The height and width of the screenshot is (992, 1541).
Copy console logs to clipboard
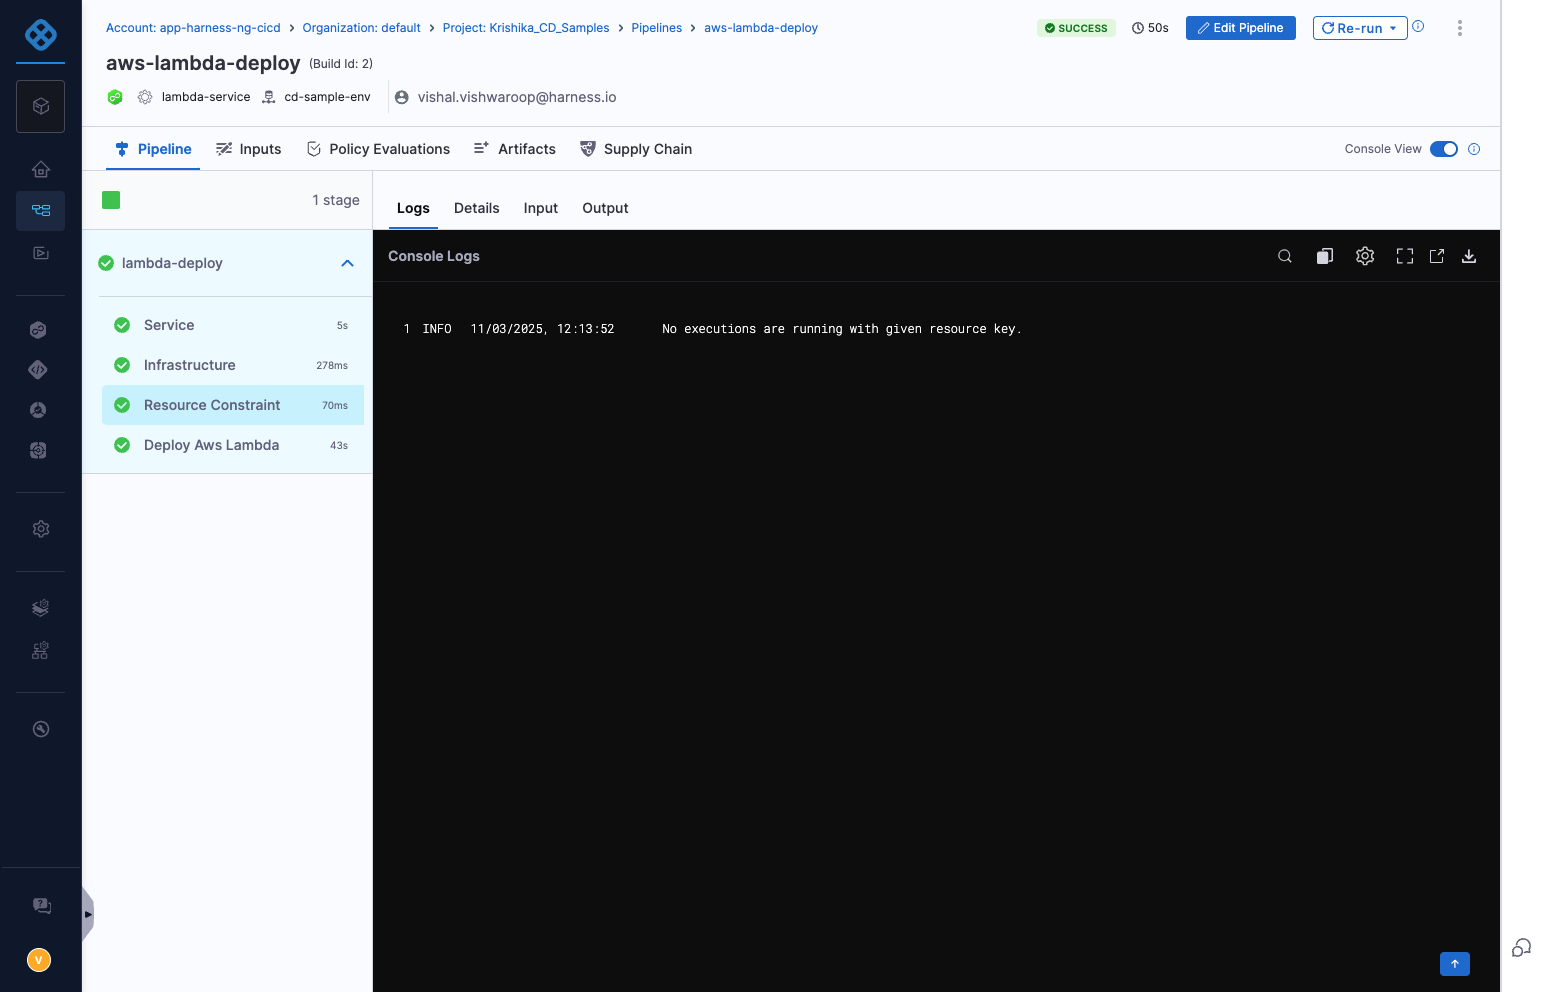[x=1325, y=256]
